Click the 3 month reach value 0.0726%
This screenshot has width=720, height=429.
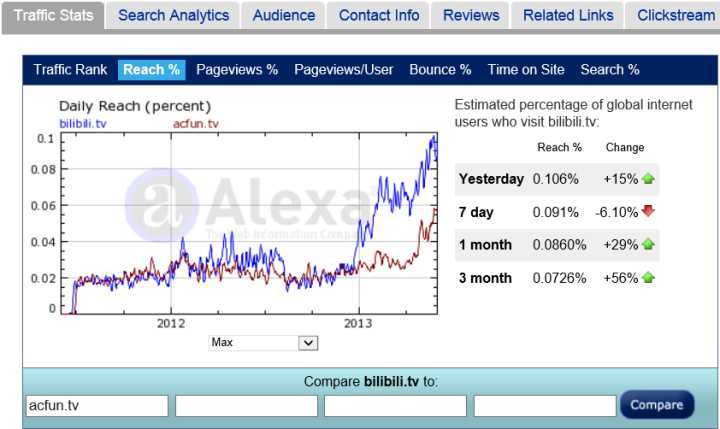click(559, 278)
